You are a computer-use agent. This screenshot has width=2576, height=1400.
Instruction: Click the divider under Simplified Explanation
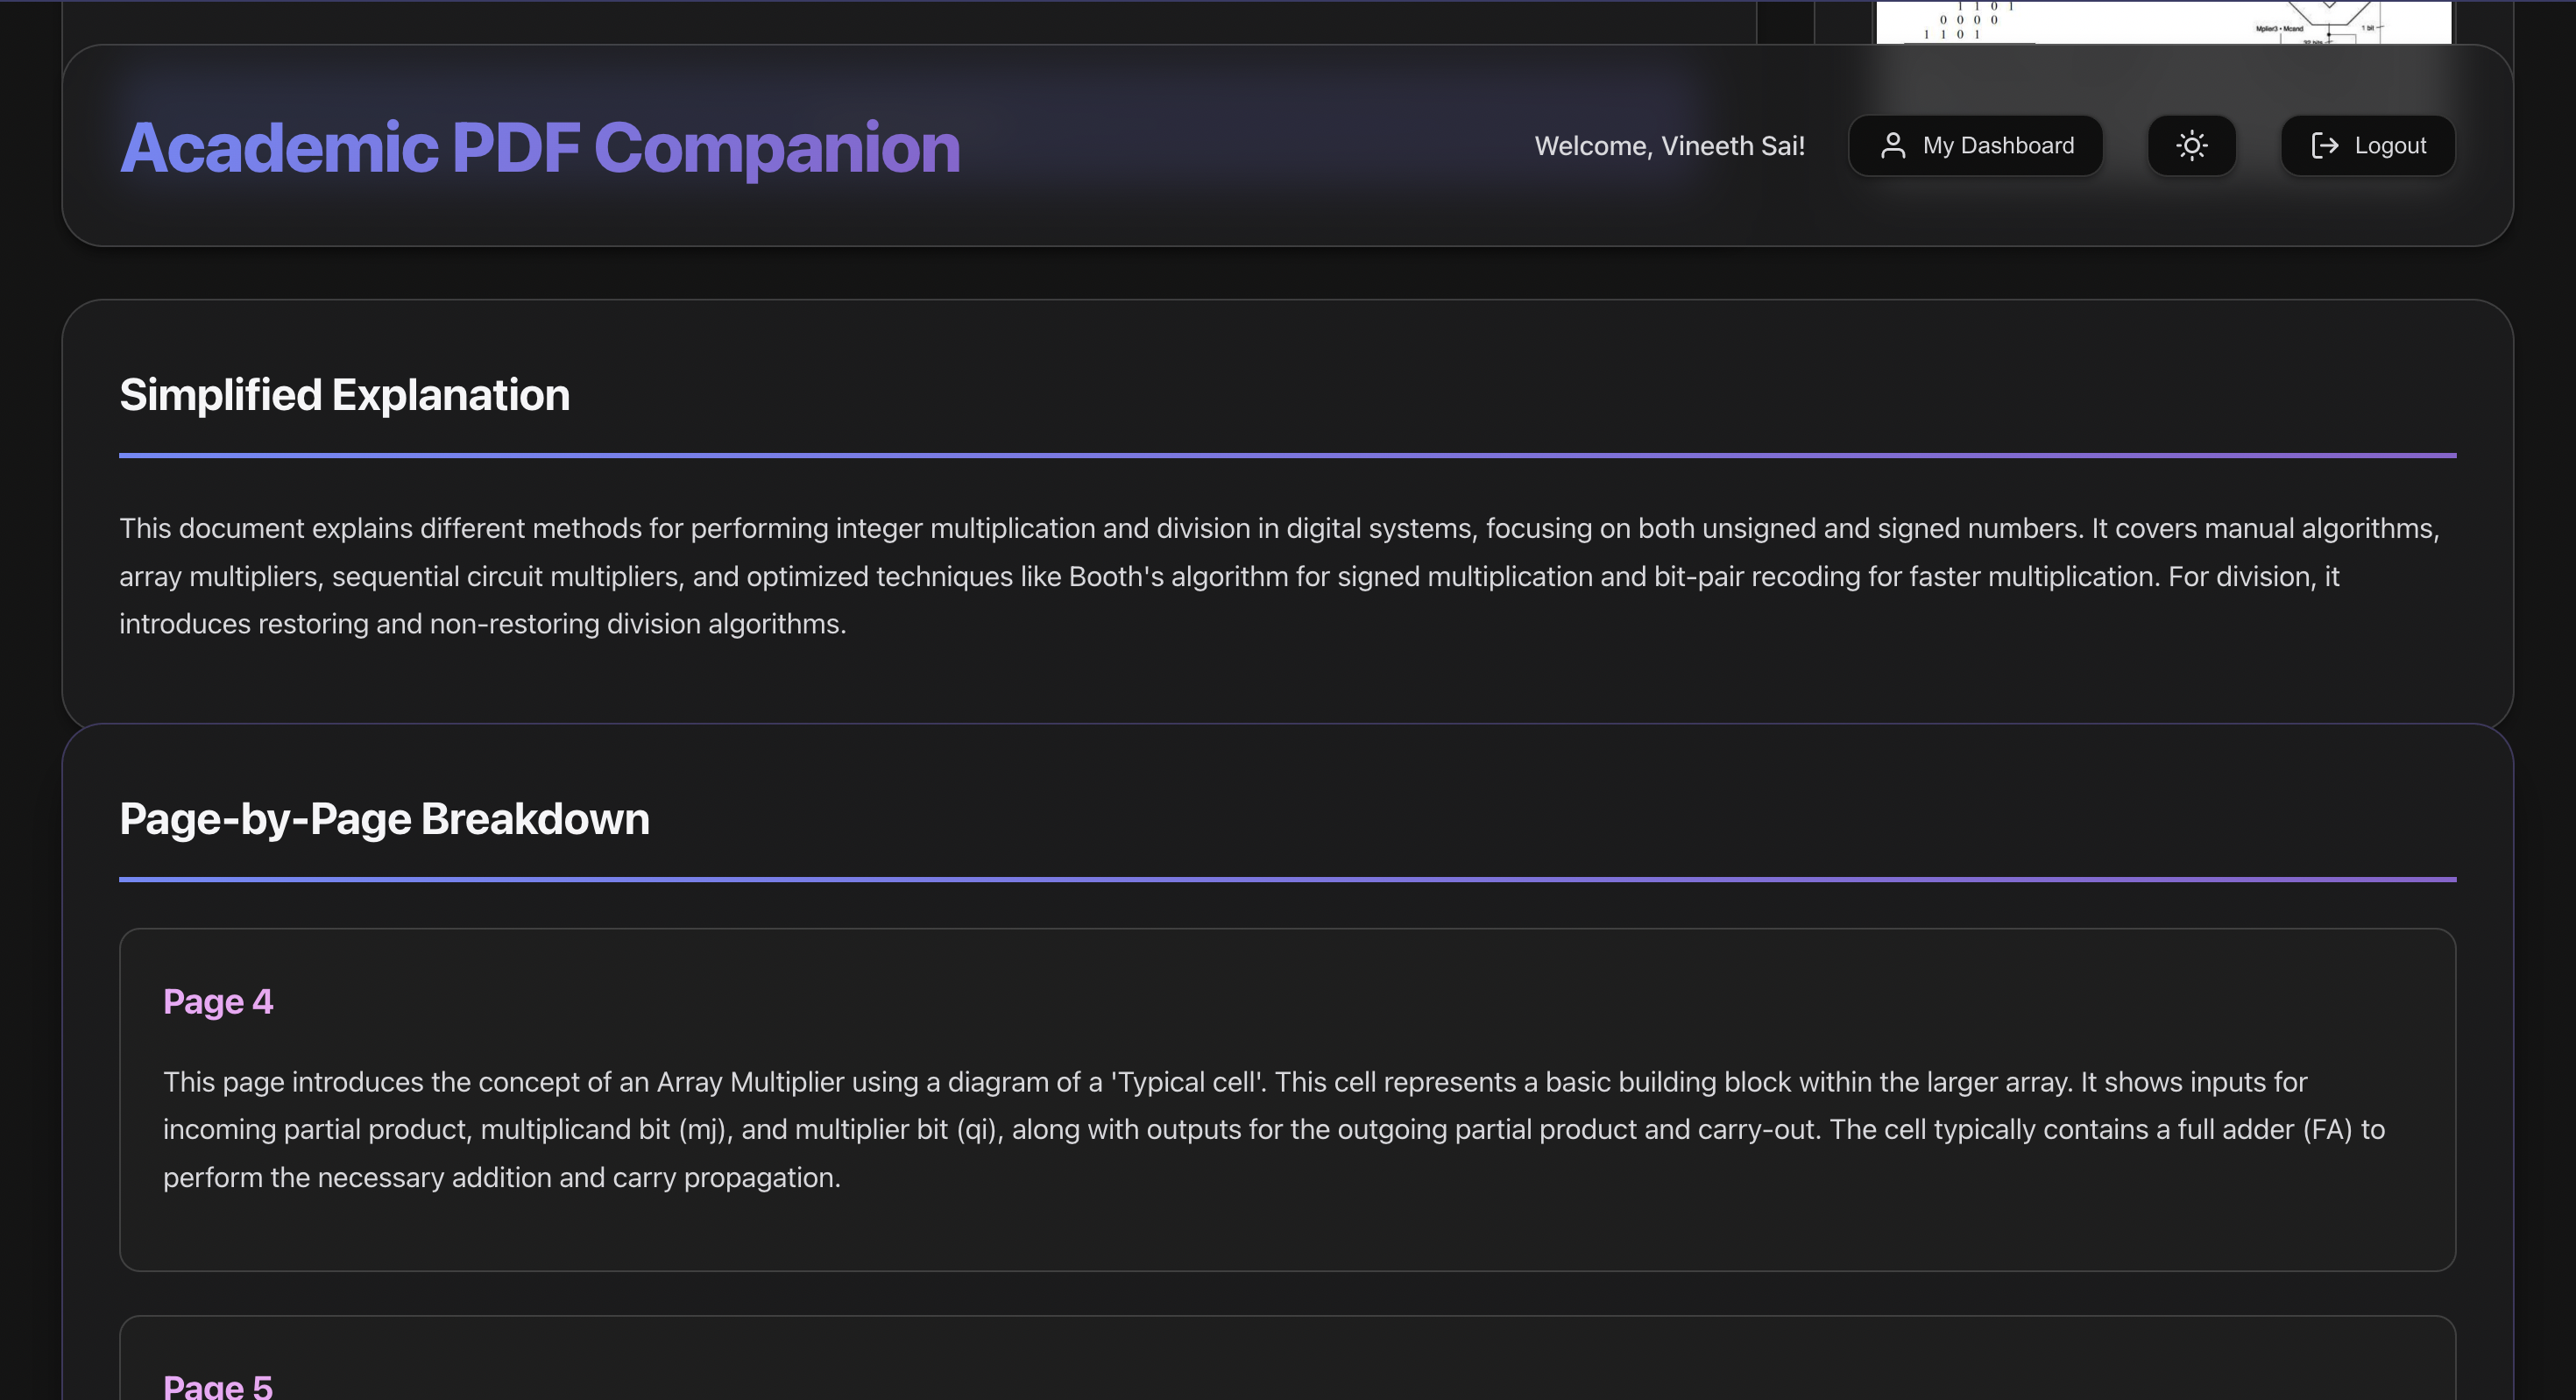tap(1287, 456)
